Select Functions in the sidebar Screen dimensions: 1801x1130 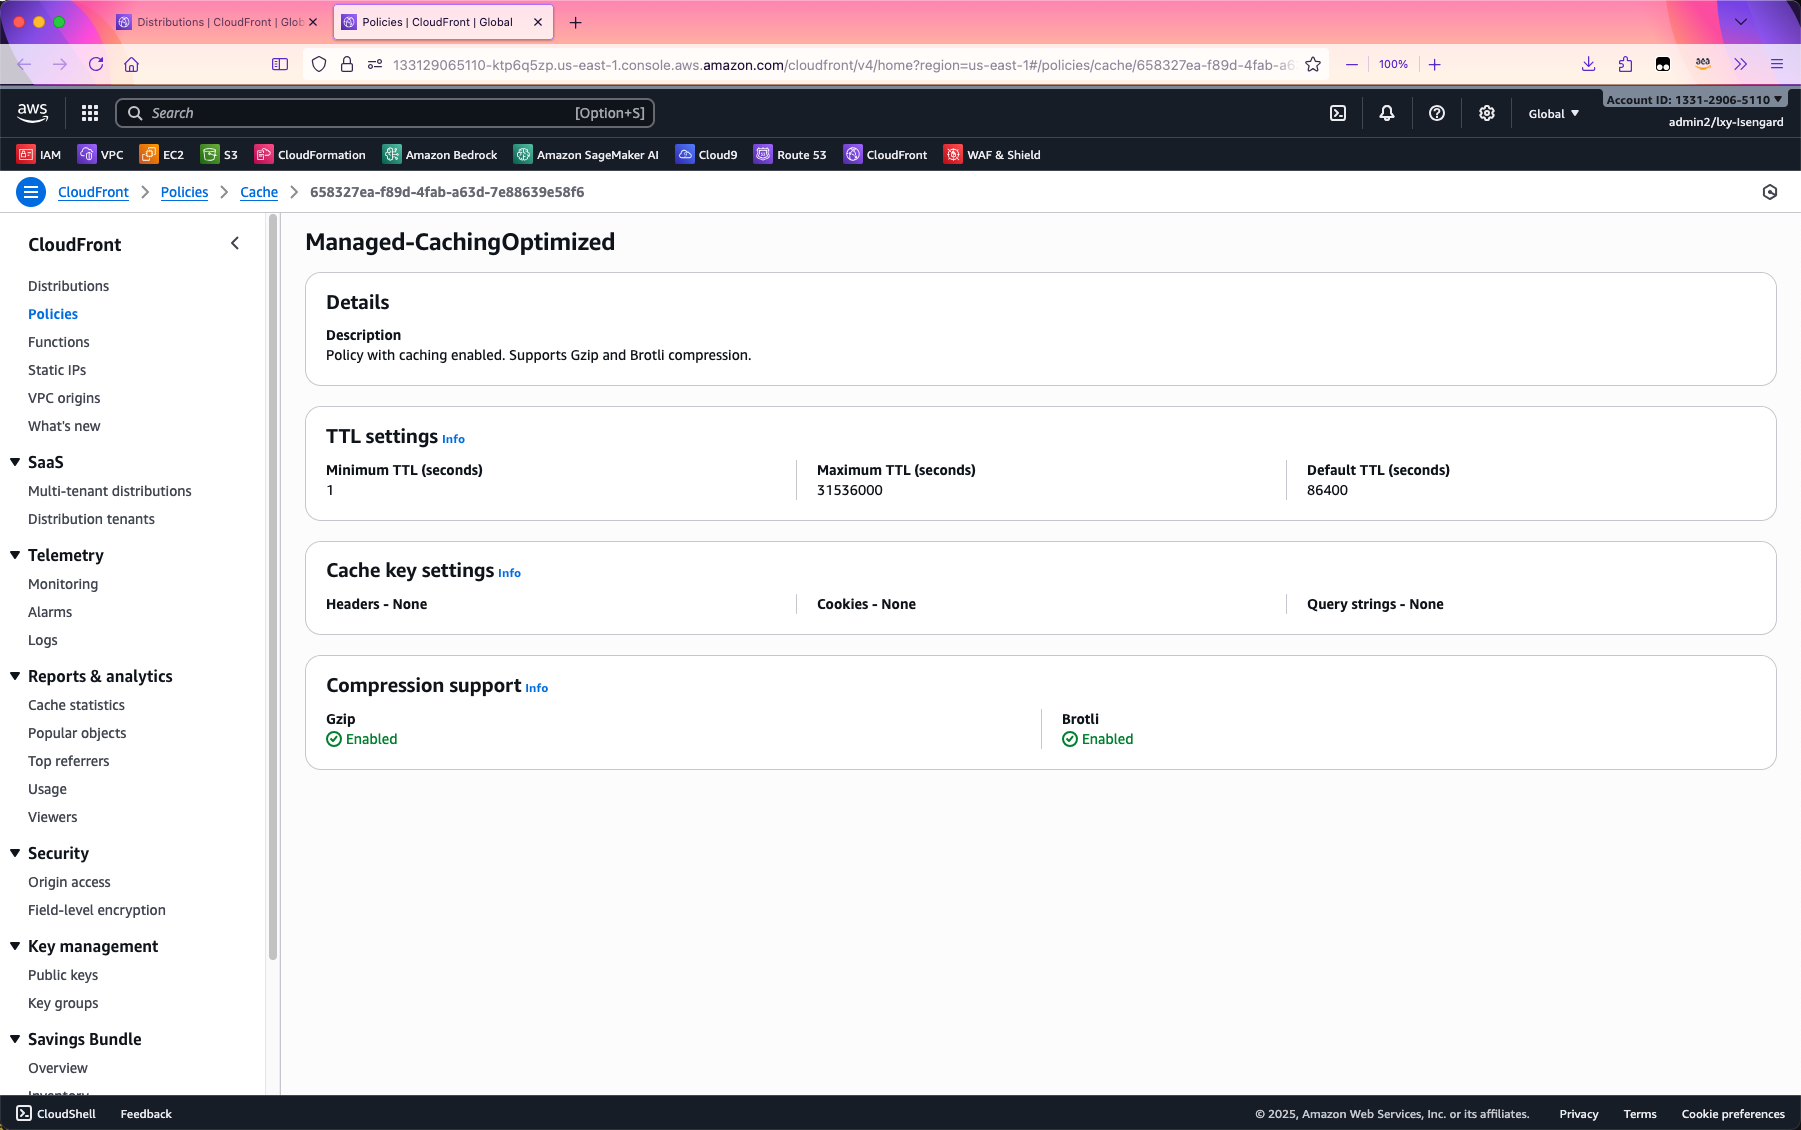pos(59,342)
